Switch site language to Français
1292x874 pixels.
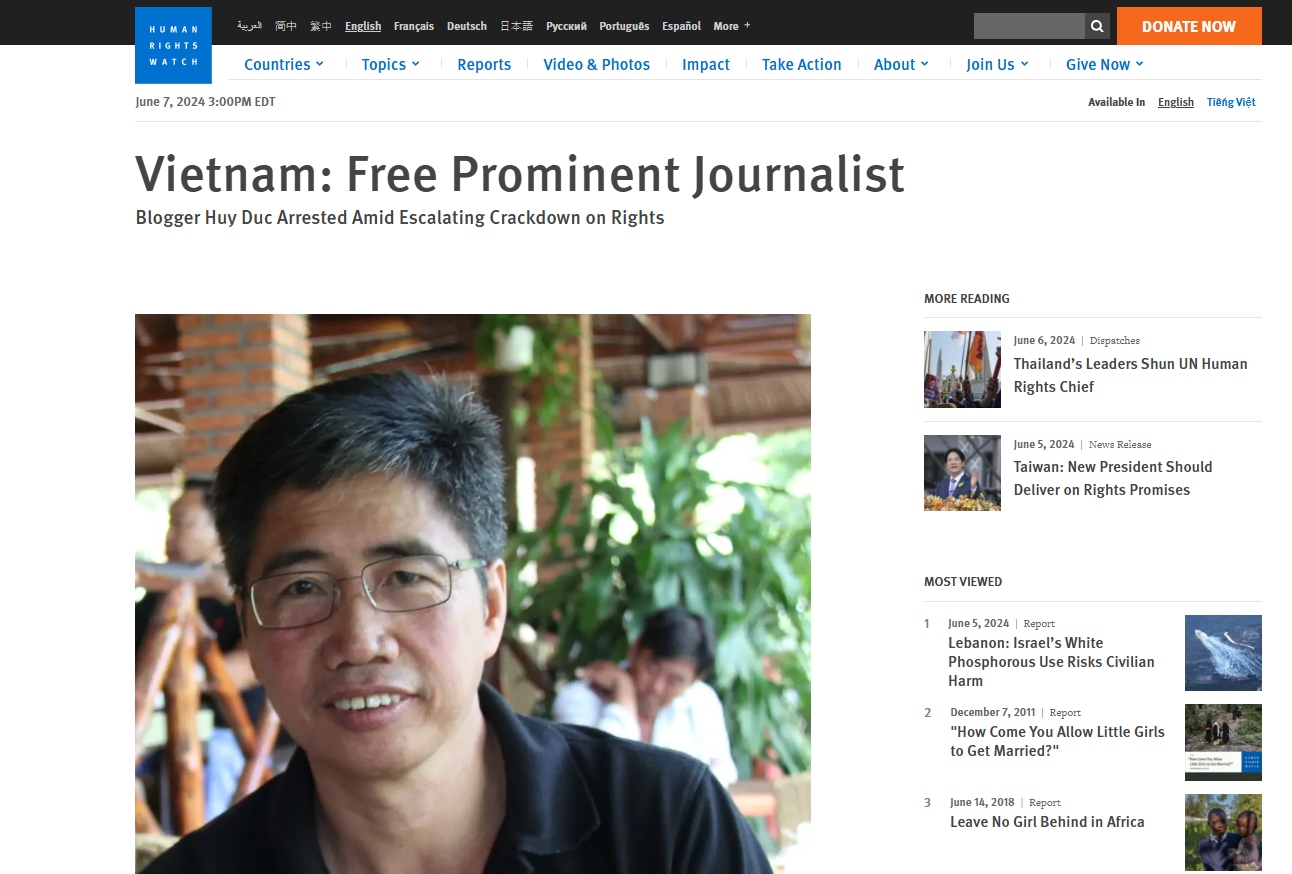pos(414,26)
